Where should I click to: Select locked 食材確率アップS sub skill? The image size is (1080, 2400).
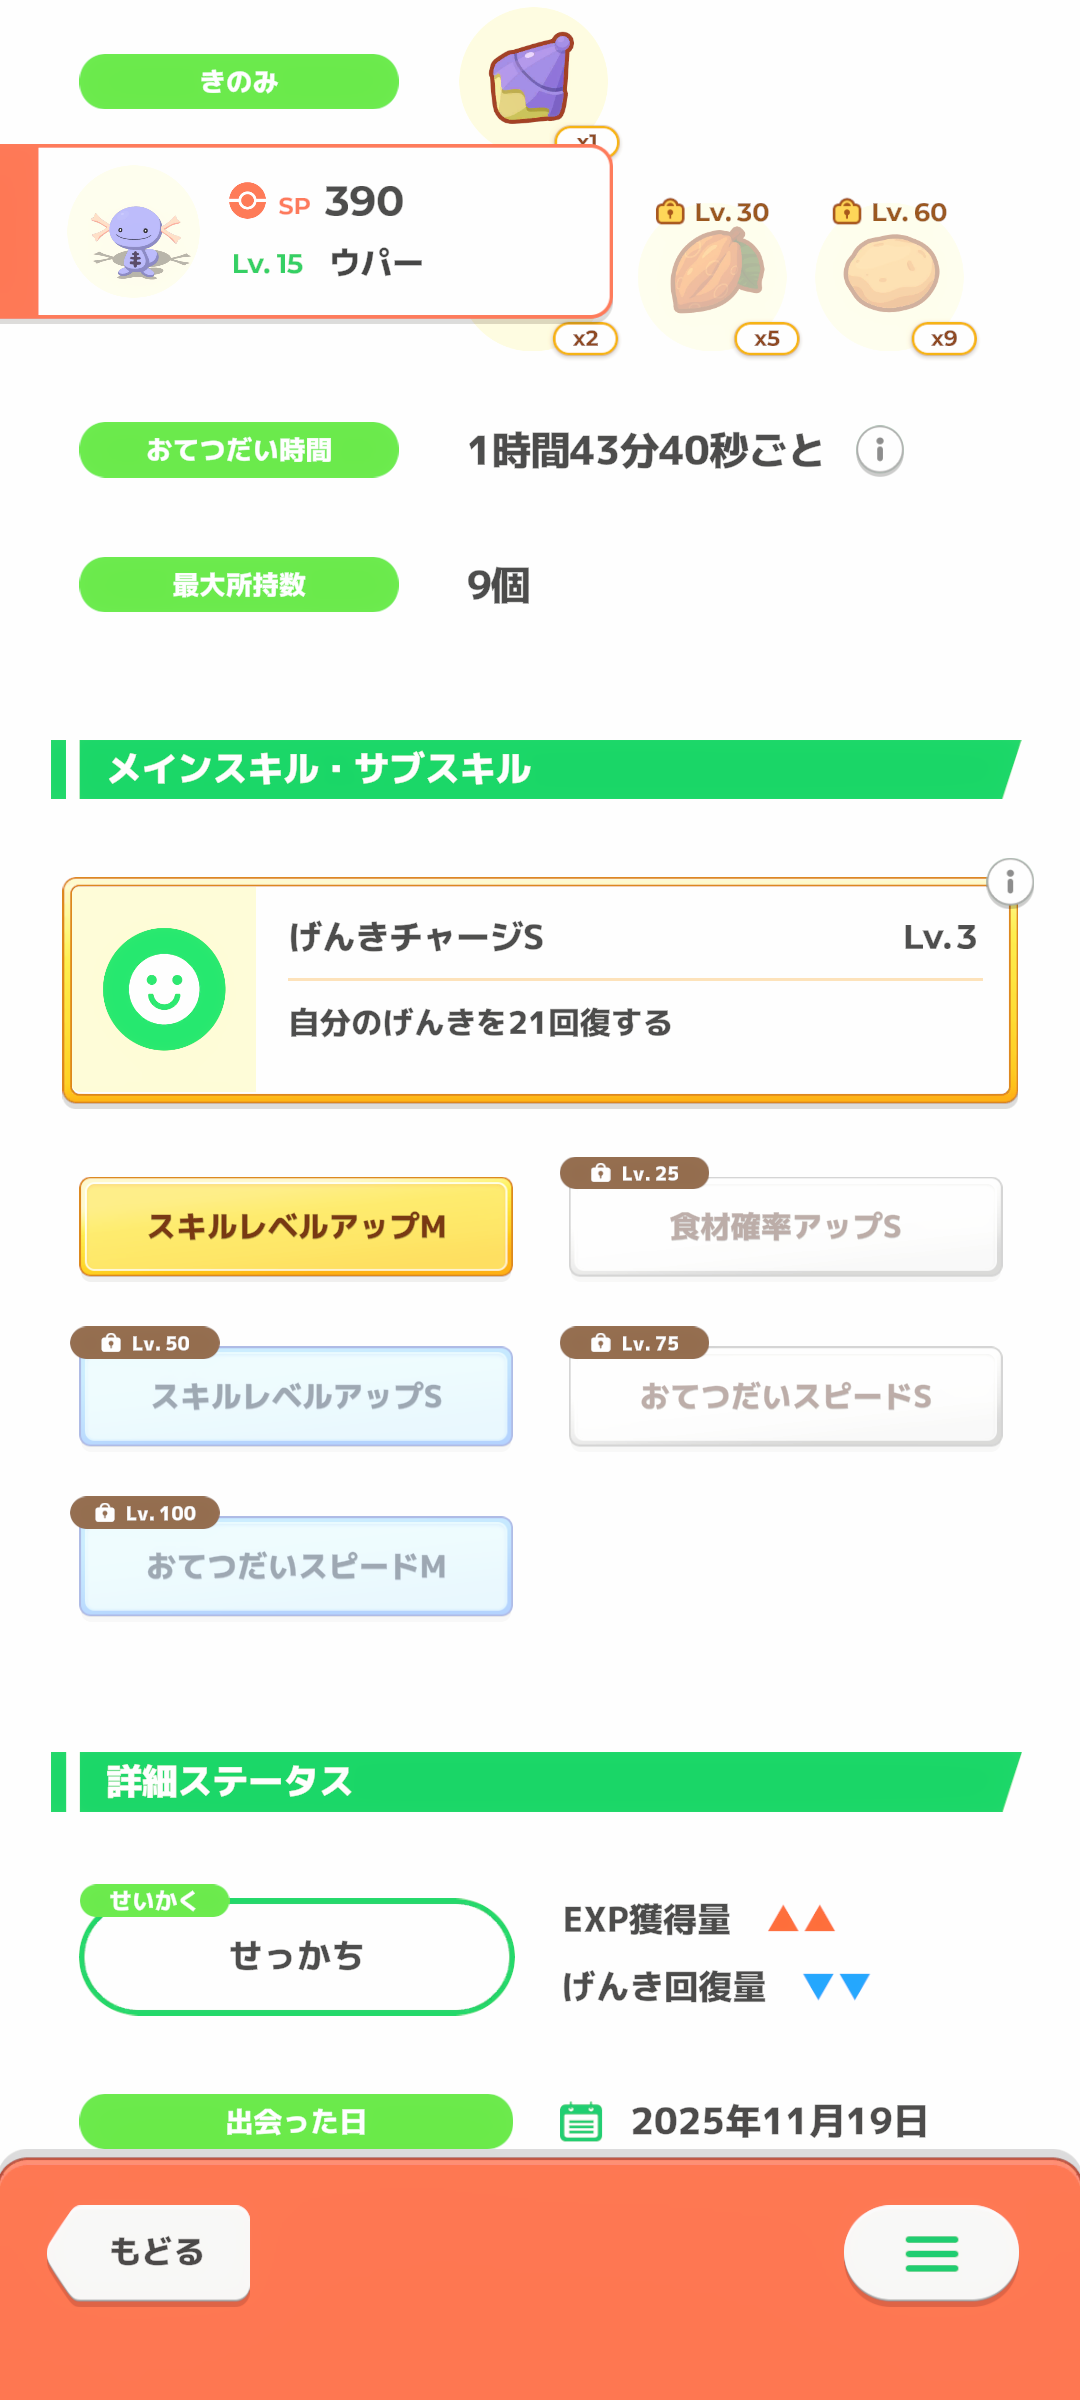point(785,1226)
